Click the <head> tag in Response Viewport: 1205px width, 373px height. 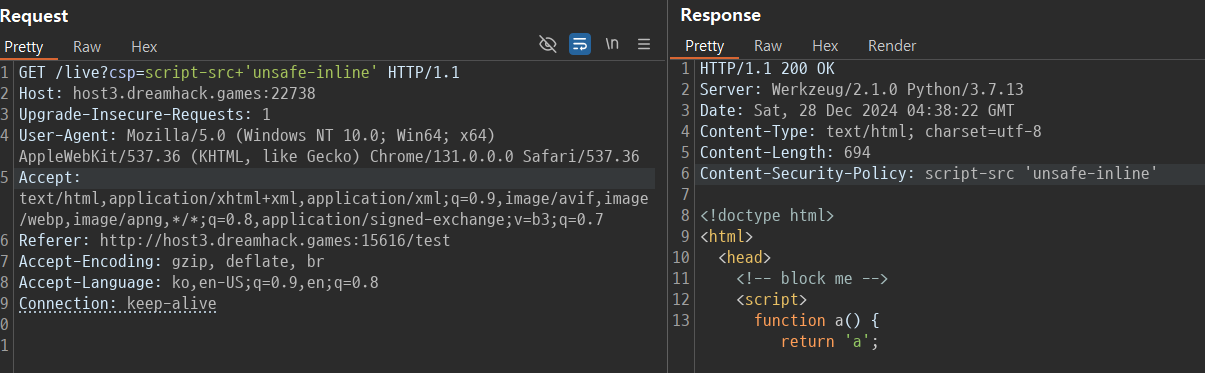point(744,257)
